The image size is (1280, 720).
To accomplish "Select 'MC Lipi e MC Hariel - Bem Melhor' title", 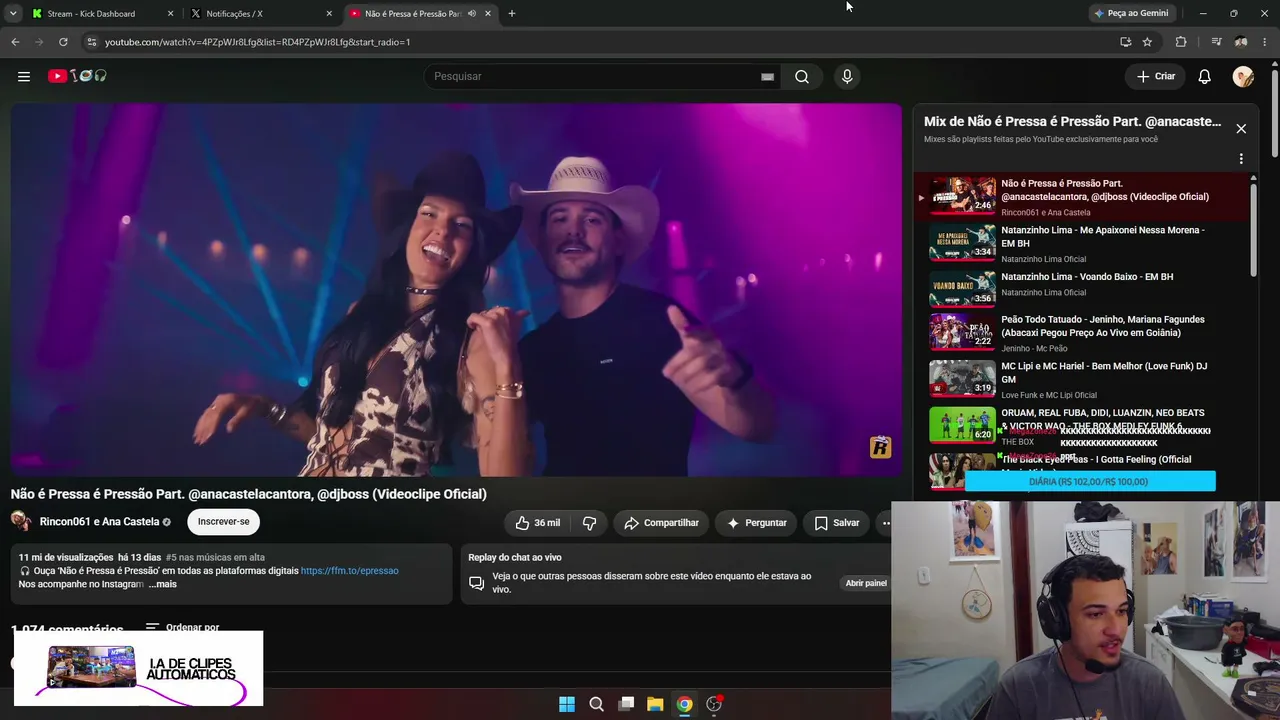I will coord(1104,373).
